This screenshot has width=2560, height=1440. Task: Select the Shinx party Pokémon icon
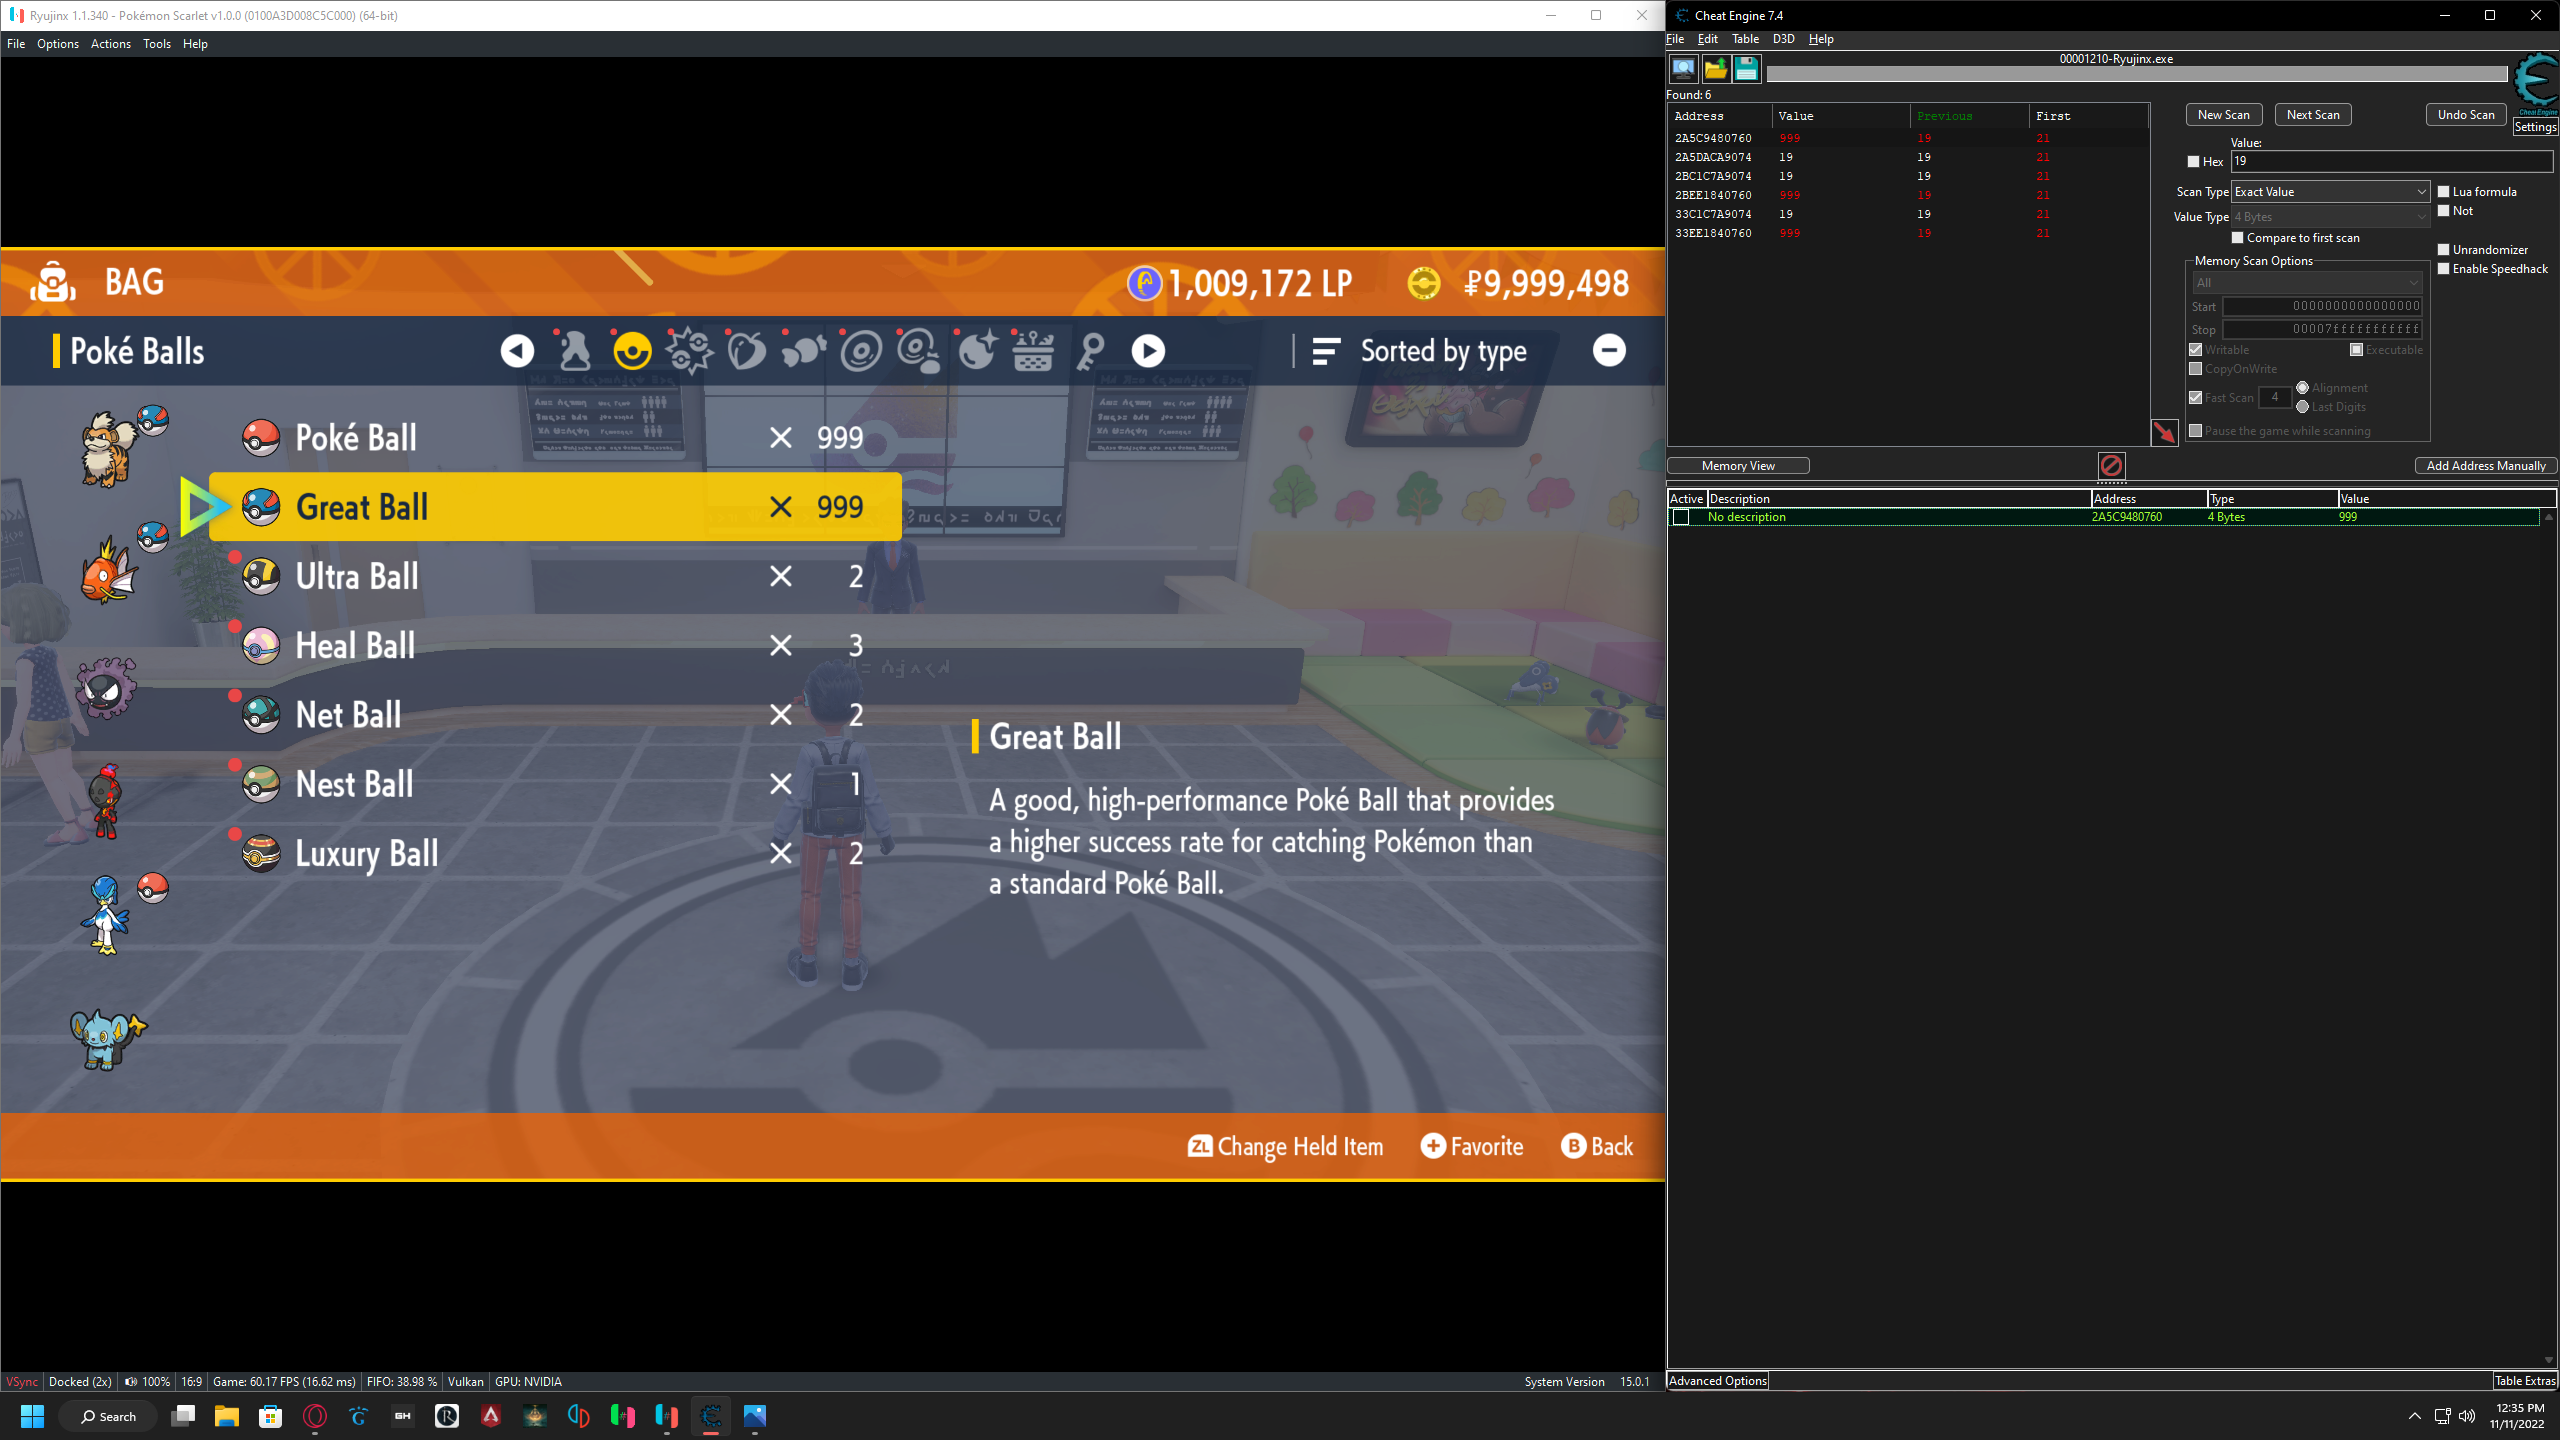(x=107, y=1040)
